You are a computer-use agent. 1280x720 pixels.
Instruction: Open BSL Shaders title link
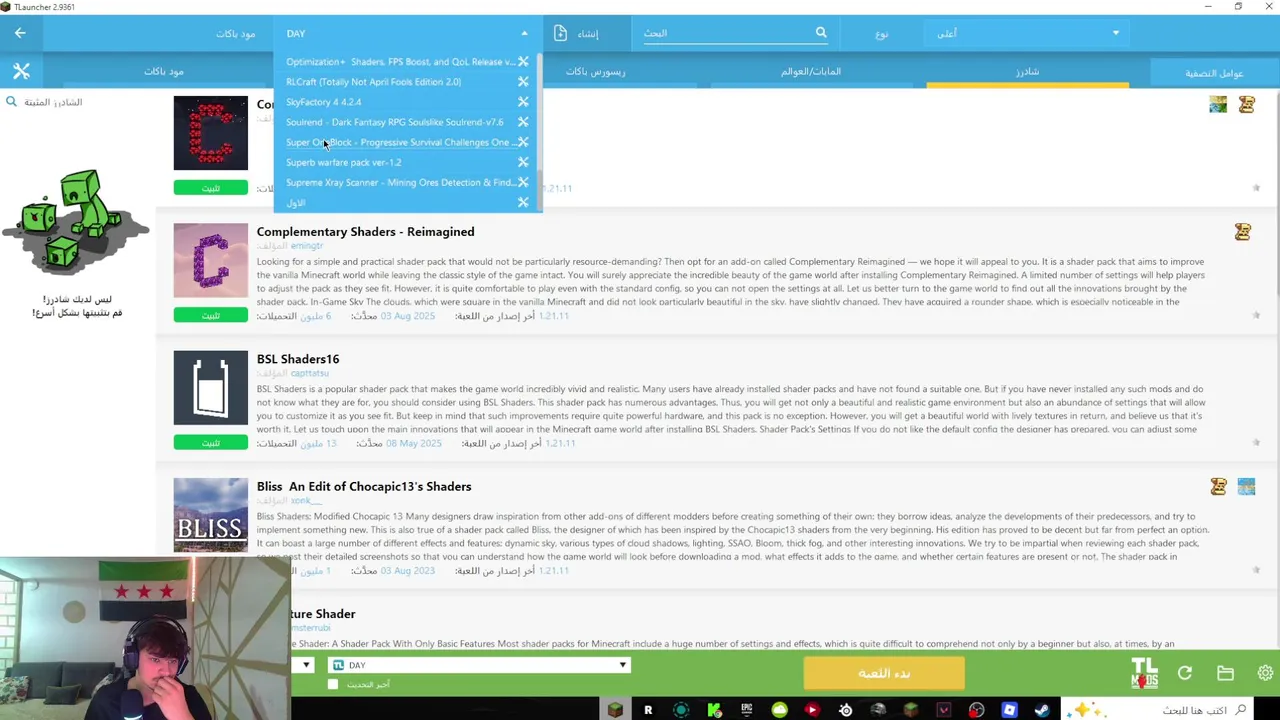click(298, 359)
